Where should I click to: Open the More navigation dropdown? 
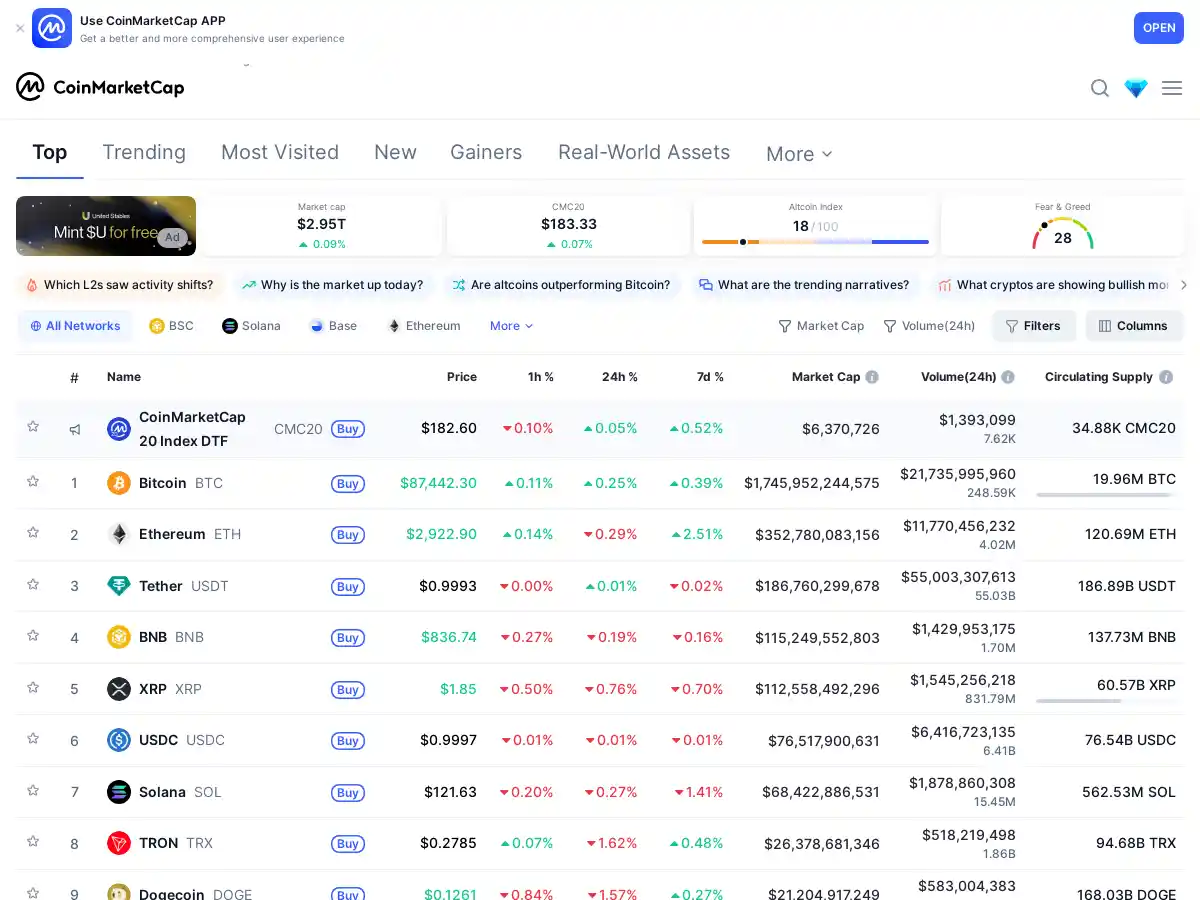(797, 153)
